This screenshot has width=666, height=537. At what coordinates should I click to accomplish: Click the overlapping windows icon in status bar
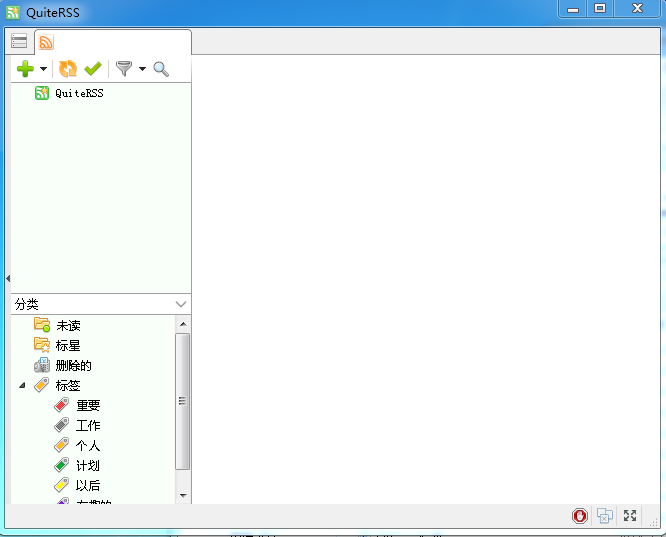coord(605,516)
